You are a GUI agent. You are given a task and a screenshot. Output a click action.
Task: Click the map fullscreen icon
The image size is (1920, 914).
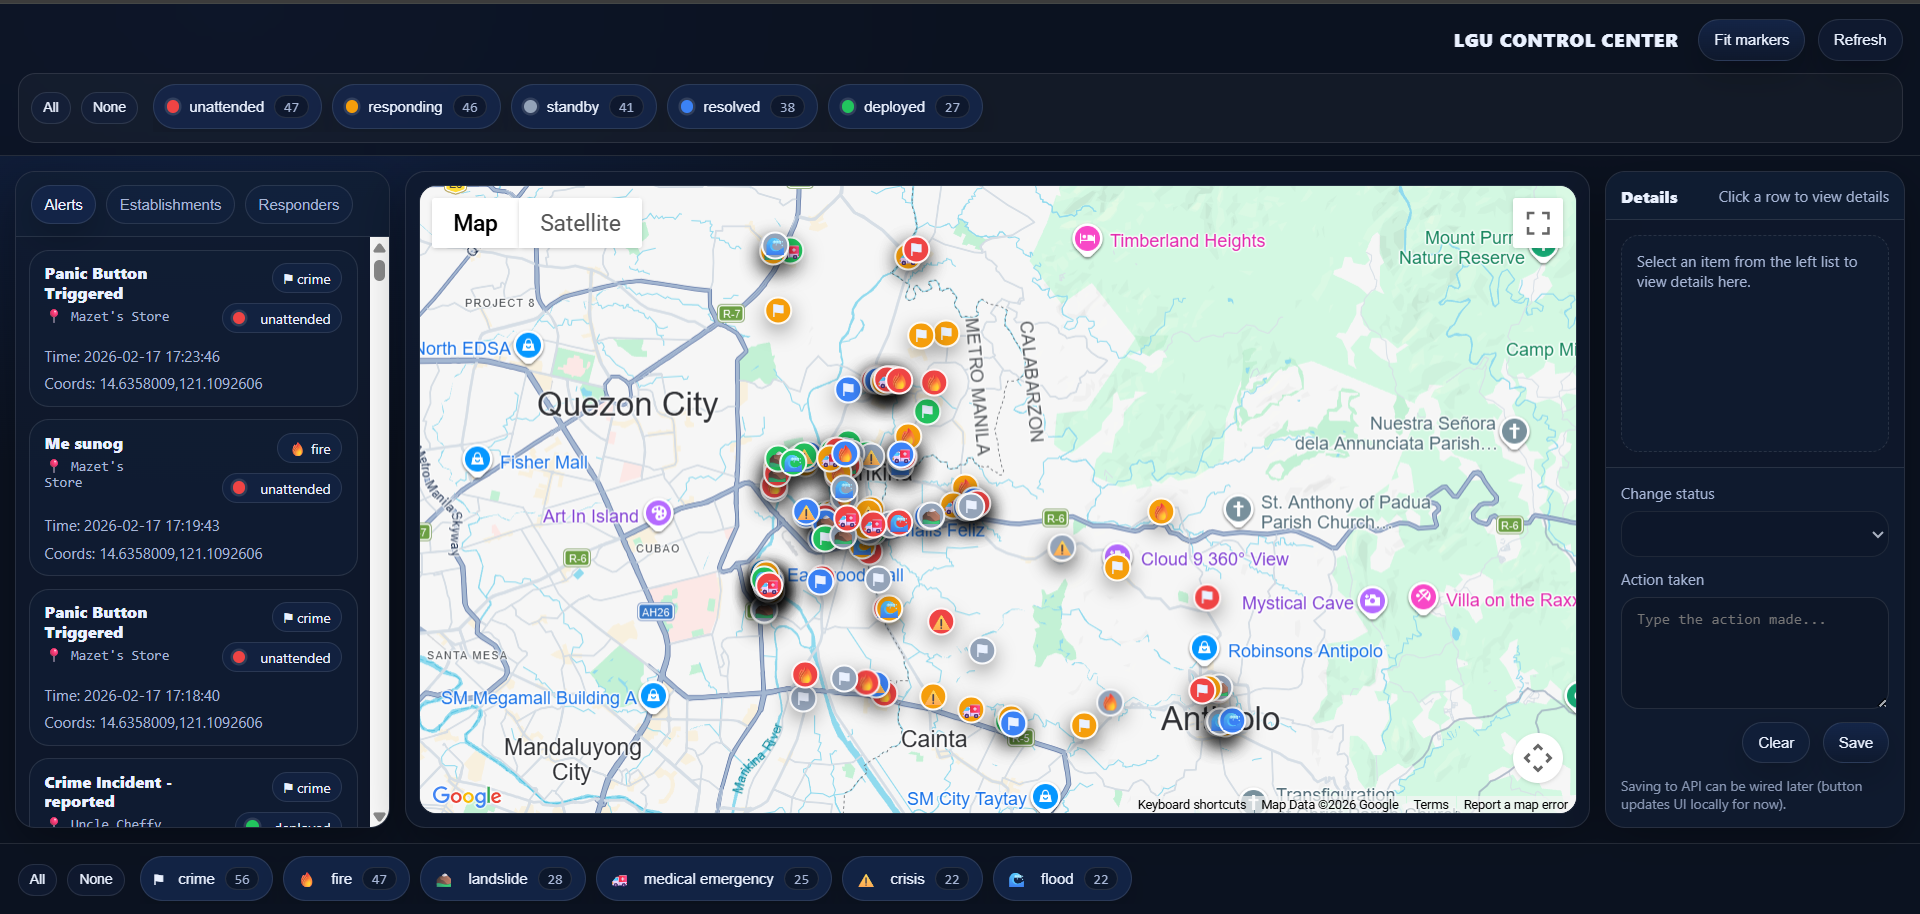pos(1538,222)
